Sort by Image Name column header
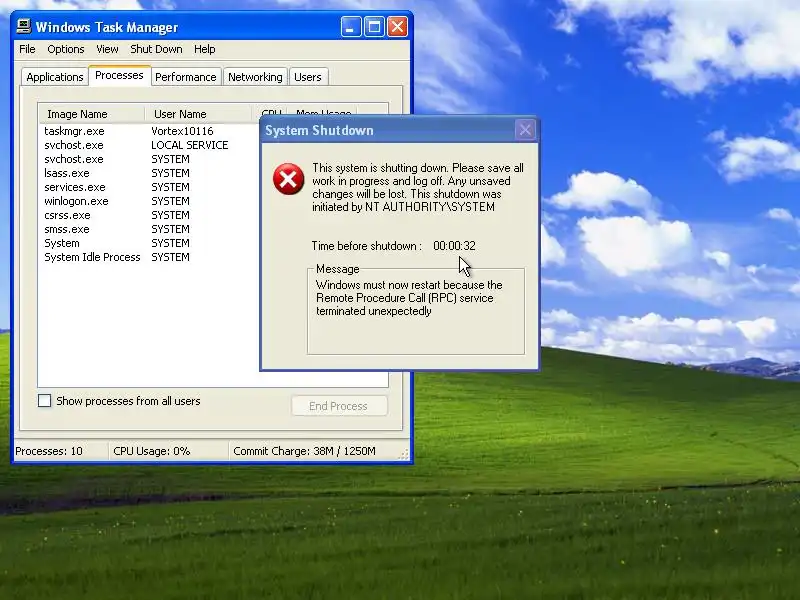 click(92, 114)
